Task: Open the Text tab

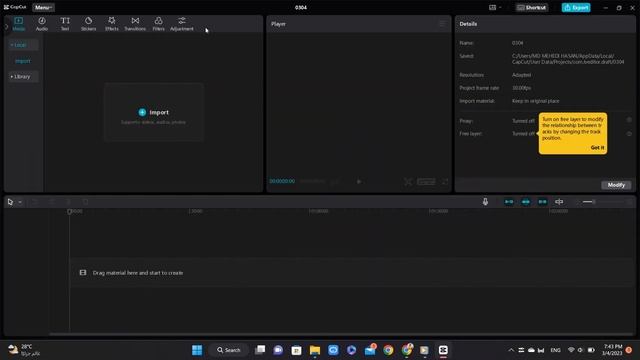Action: 65,24
